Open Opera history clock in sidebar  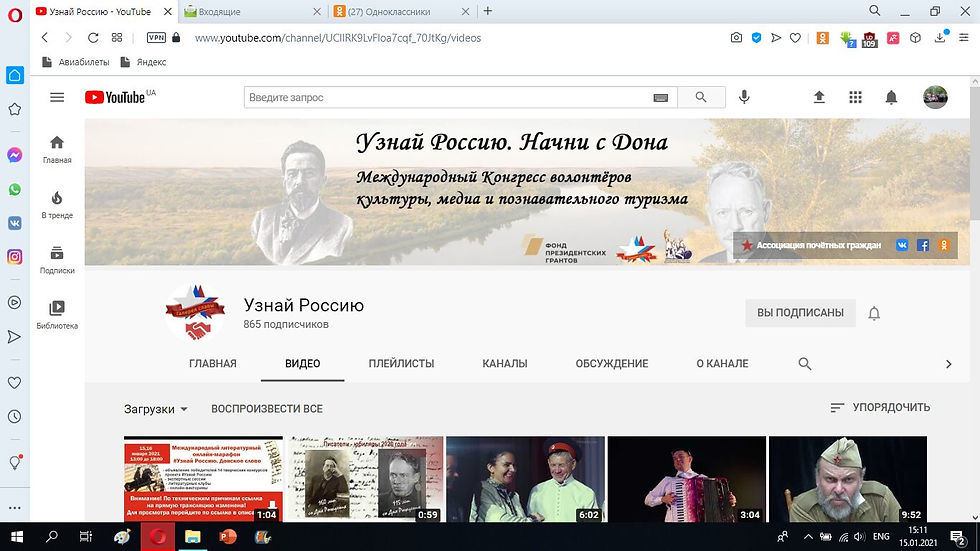point(14,416)
